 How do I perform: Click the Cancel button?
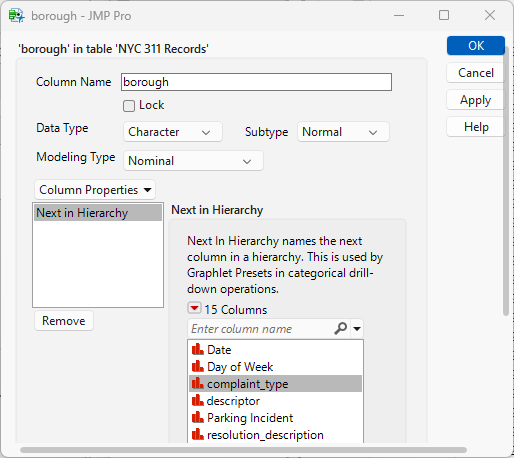(476, 73)
